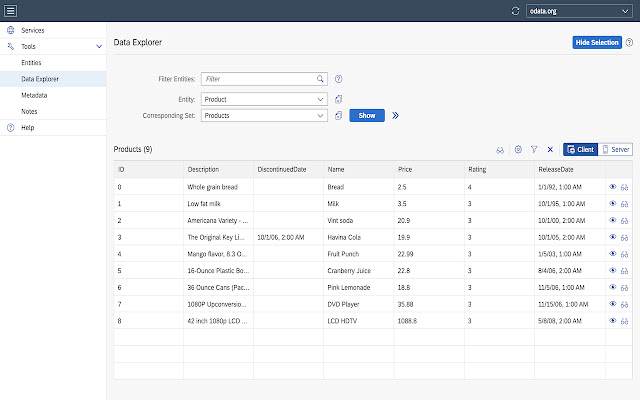Refresh the service with the reload icon
640x400 pixels.
(x=516, y=11)
